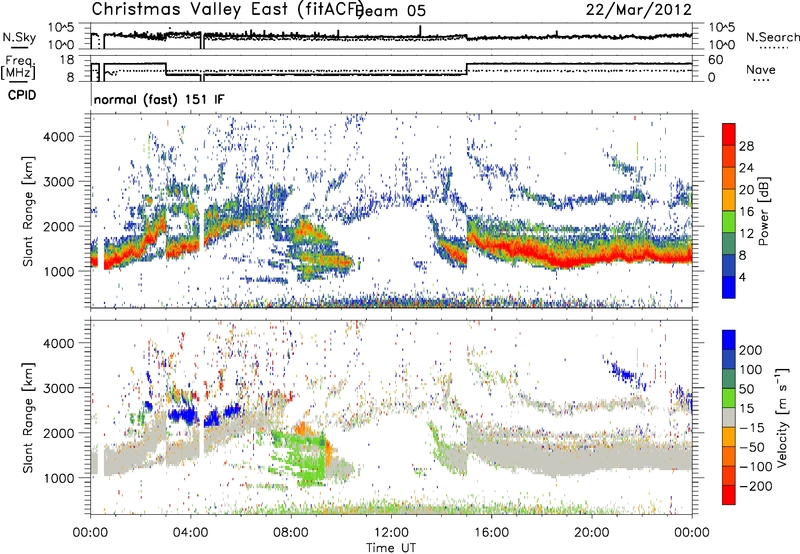
Task: Click the '50' velocity colorbar tick label
Action: click(x=747, y=389)
